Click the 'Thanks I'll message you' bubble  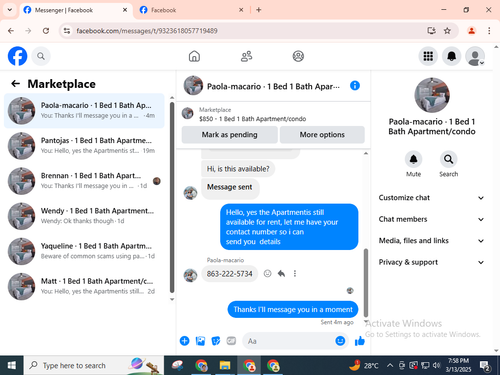point(293,310)
